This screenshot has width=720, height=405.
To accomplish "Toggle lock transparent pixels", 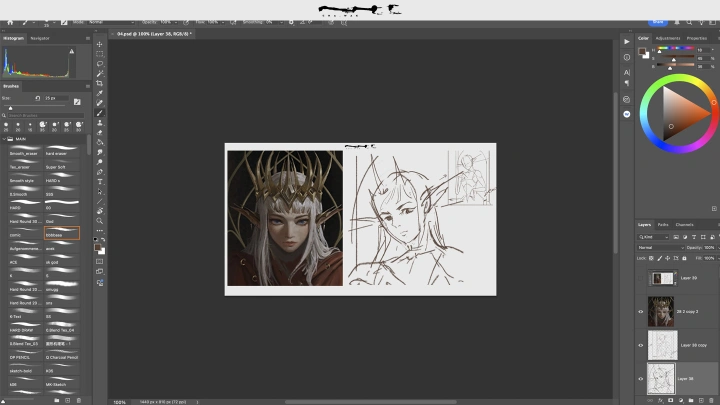I will tap(651, 258).
